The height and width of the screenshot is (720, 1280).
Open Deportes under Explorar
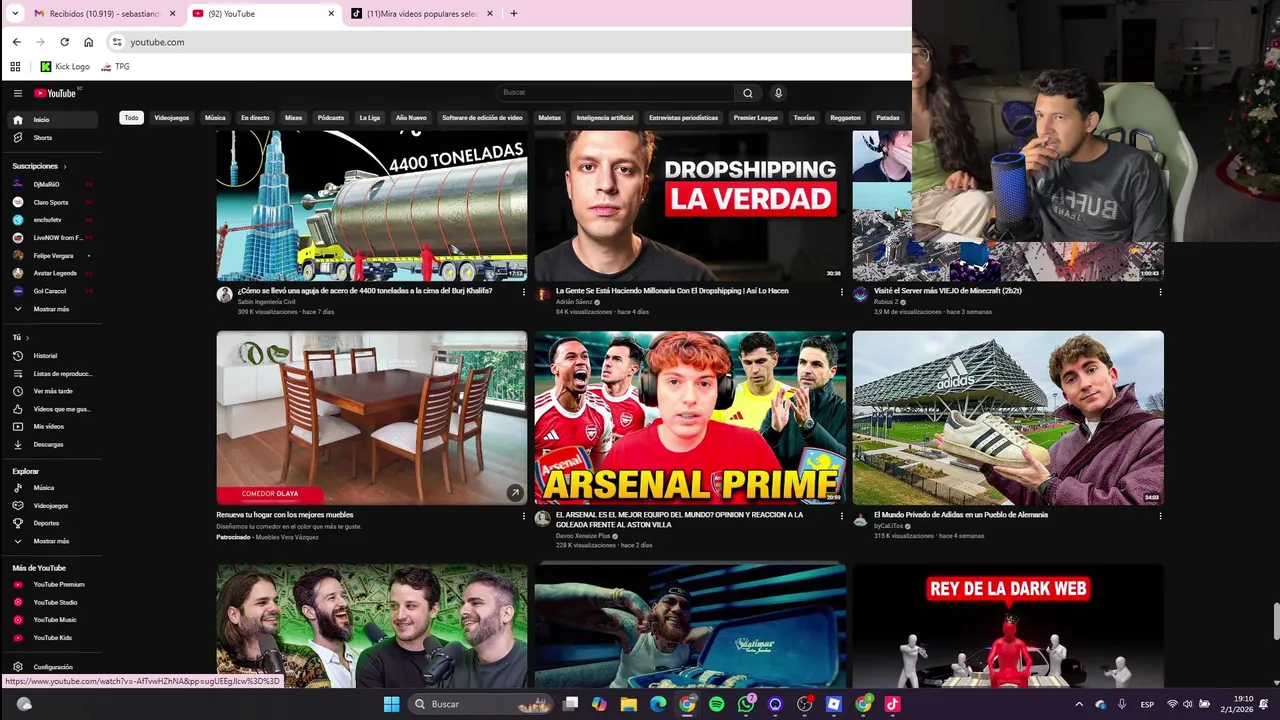pyautogui.click(x=53, y=523)
